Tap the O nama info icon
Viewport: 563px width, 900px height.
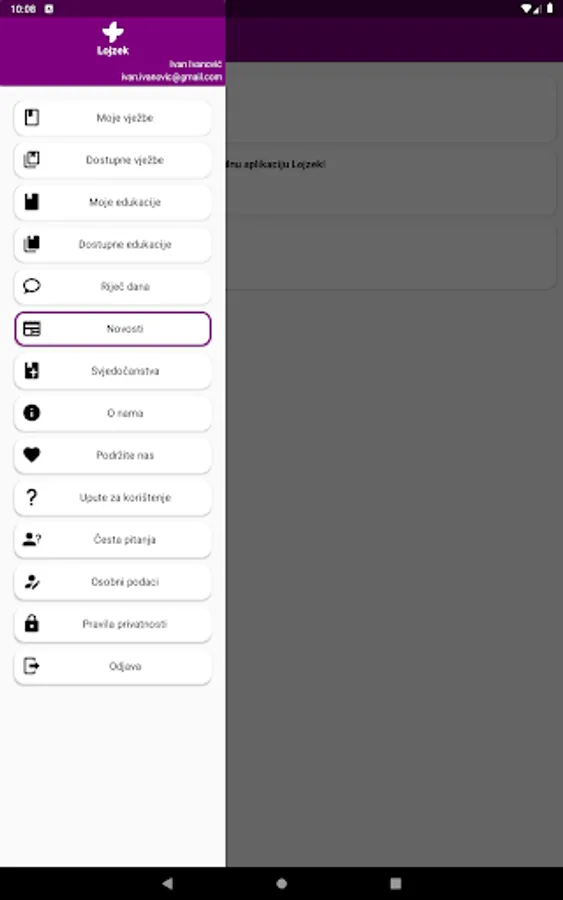click(32, 413)
